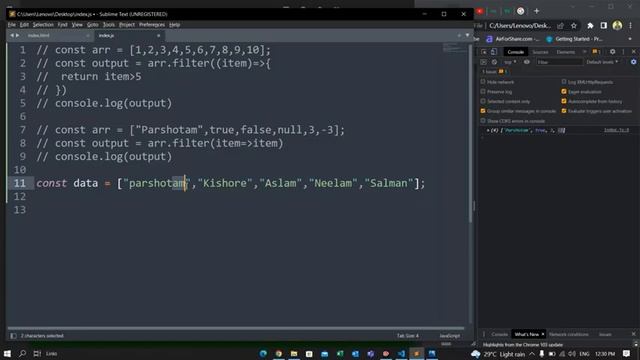Disable Autocomplete from history checkbox
Viewport: 640px width, 360px height.
564,101
